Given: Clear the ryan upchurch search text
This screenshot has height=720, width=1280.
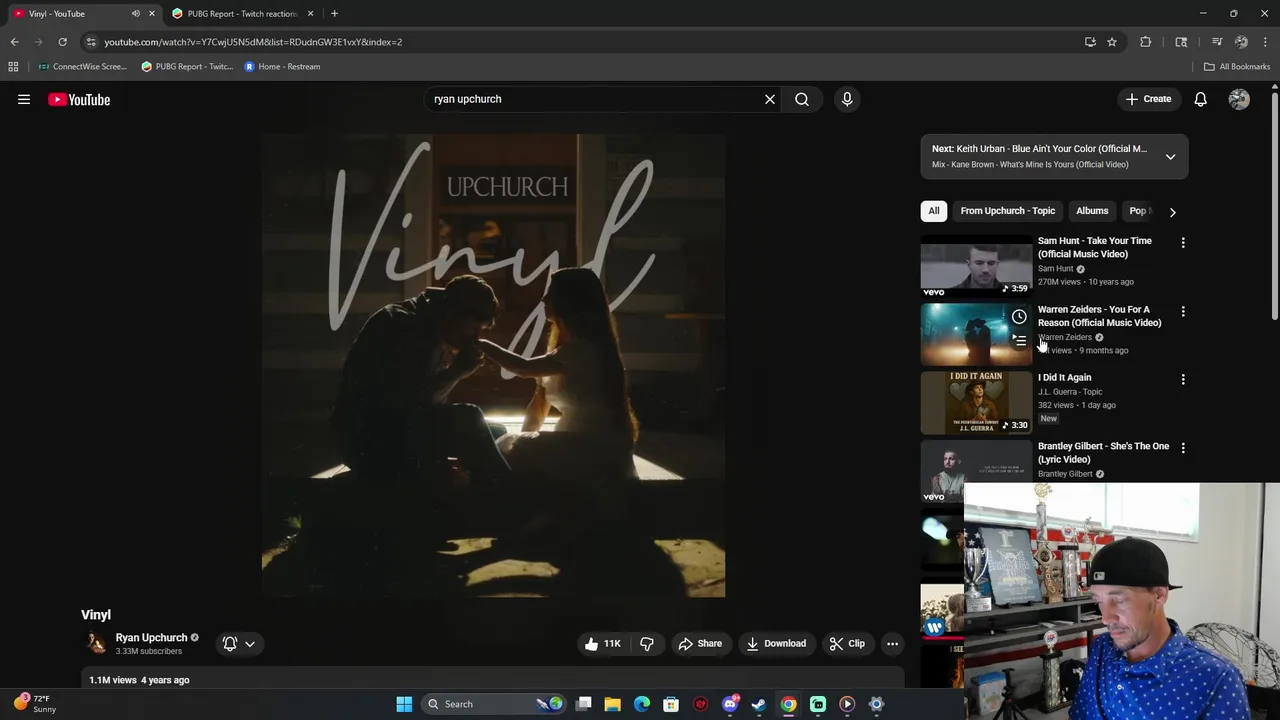Looking at the screenshot, I should [770, 99].
